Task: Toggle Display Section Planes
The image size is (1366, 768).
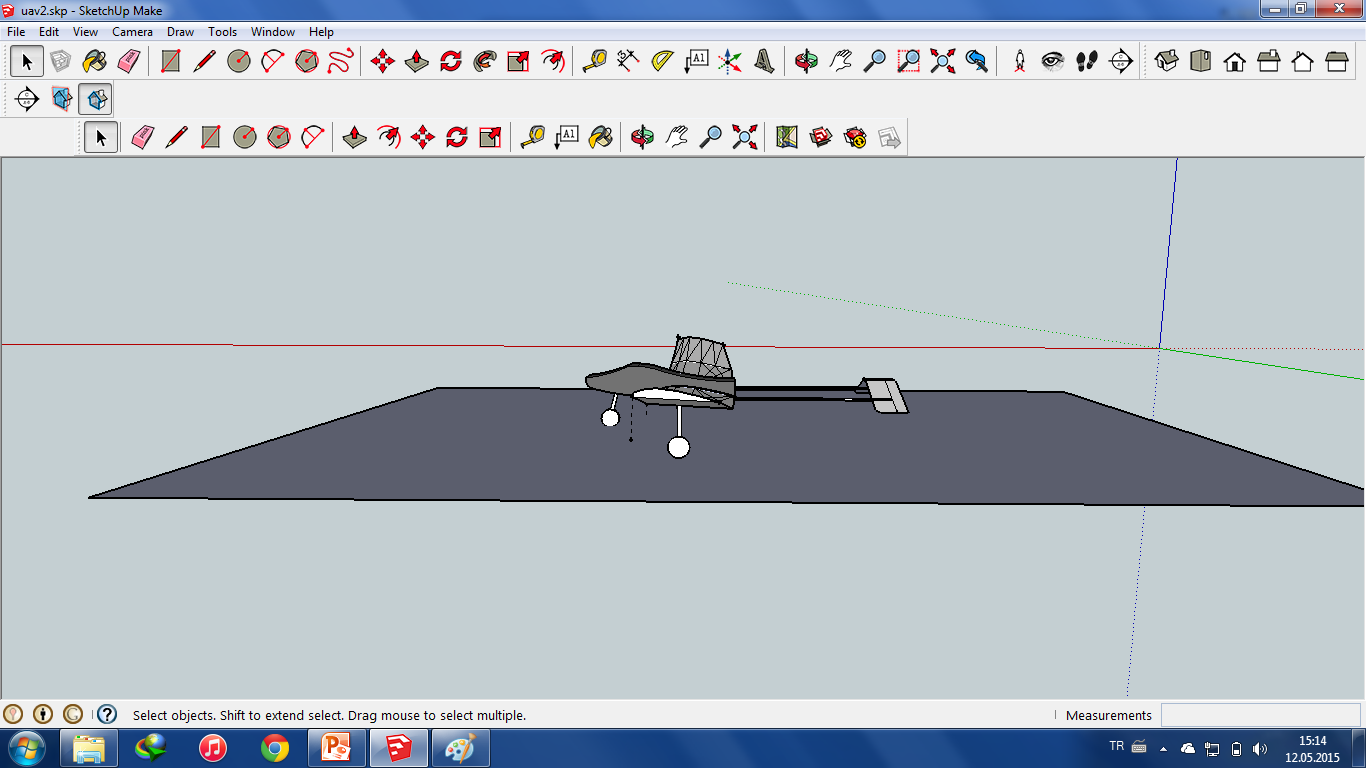Action: pos(61,99)
